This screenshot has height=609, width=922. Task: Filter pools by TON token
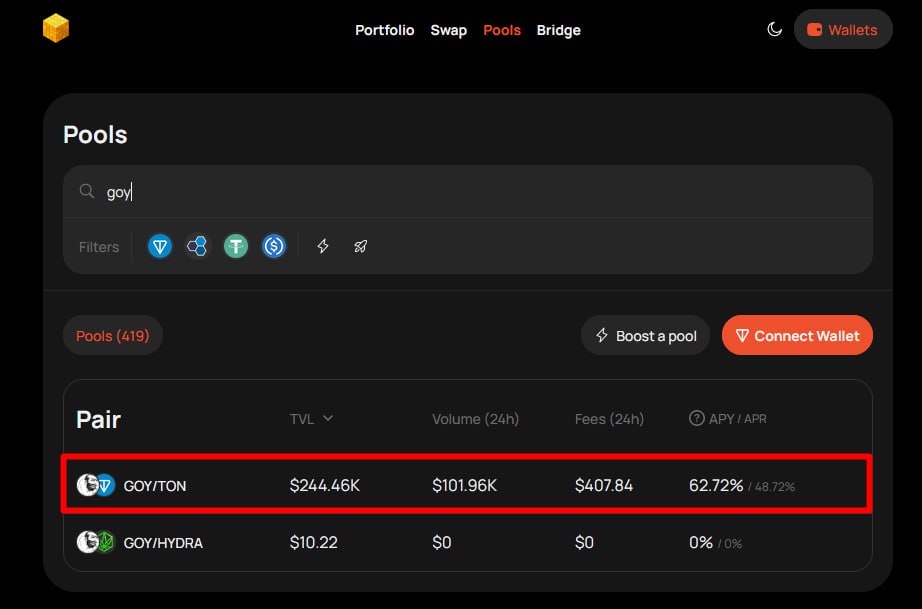pyautogui.click(x=159, y=246)
